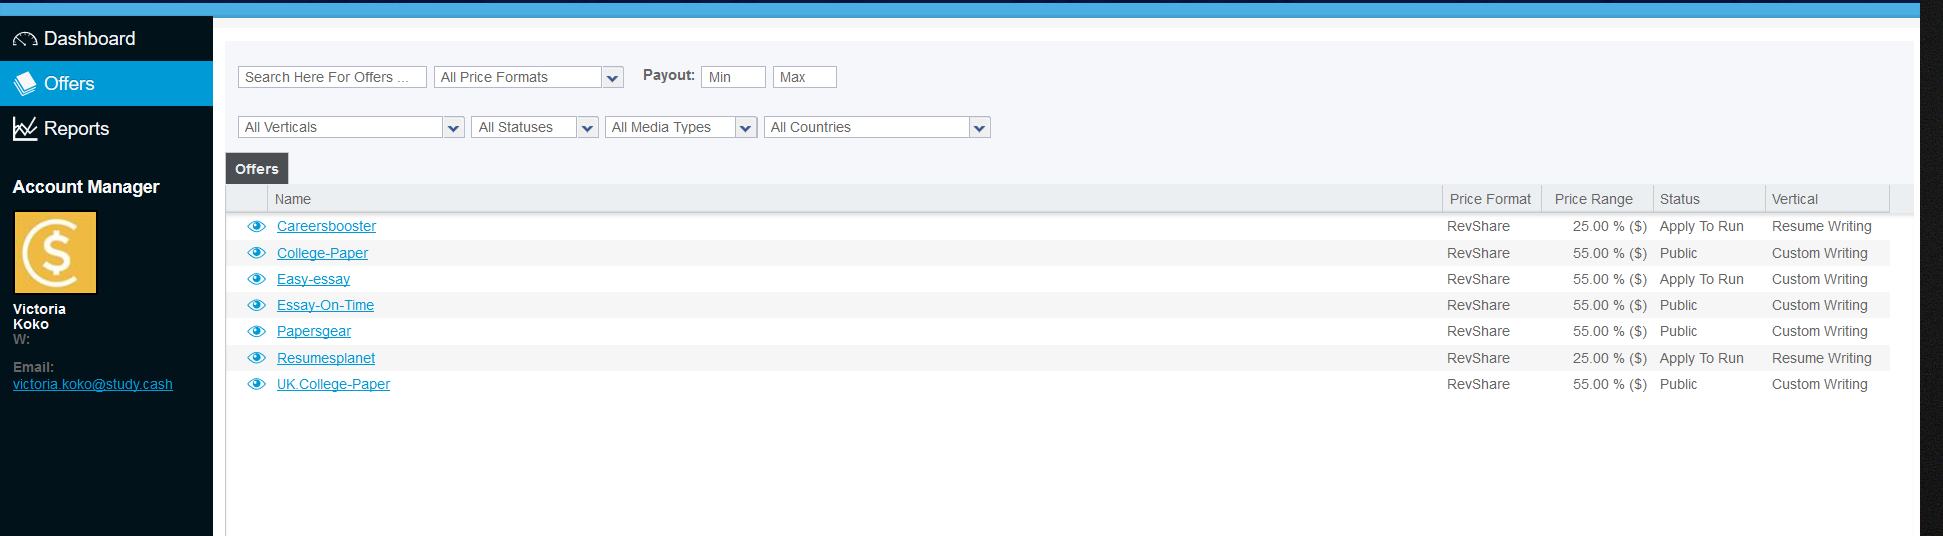
Task: Click Custom Writing vertical for Essay-On-Time
Action: coord(1819,305)
